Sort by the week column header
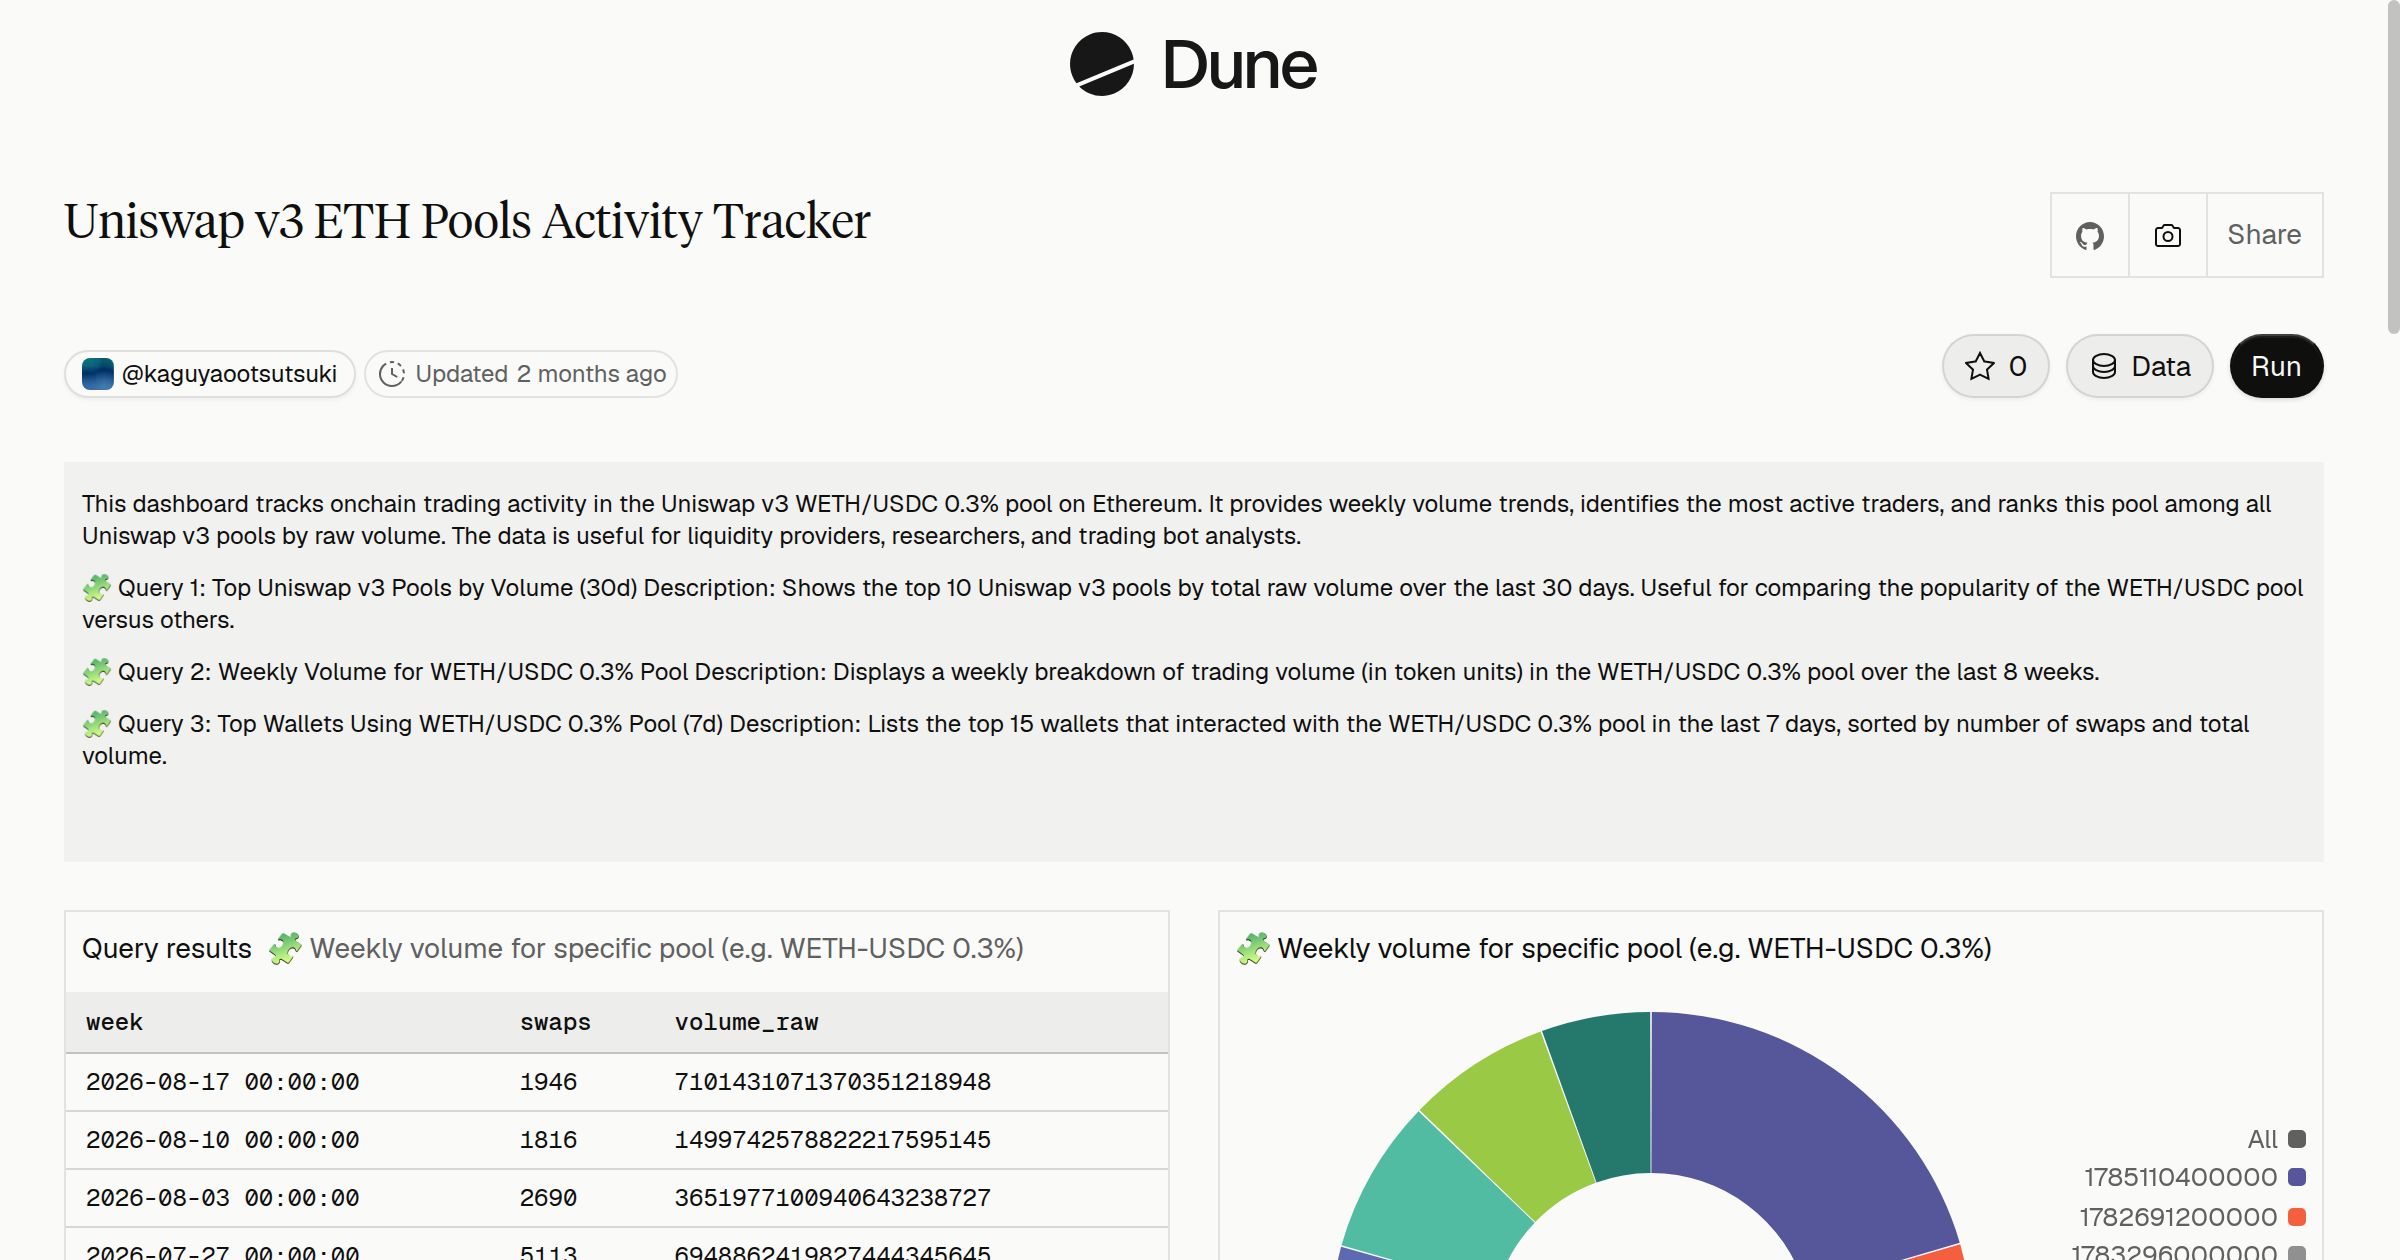This screenshot has height=1260, width=2400. click(x=114, y=1022)
